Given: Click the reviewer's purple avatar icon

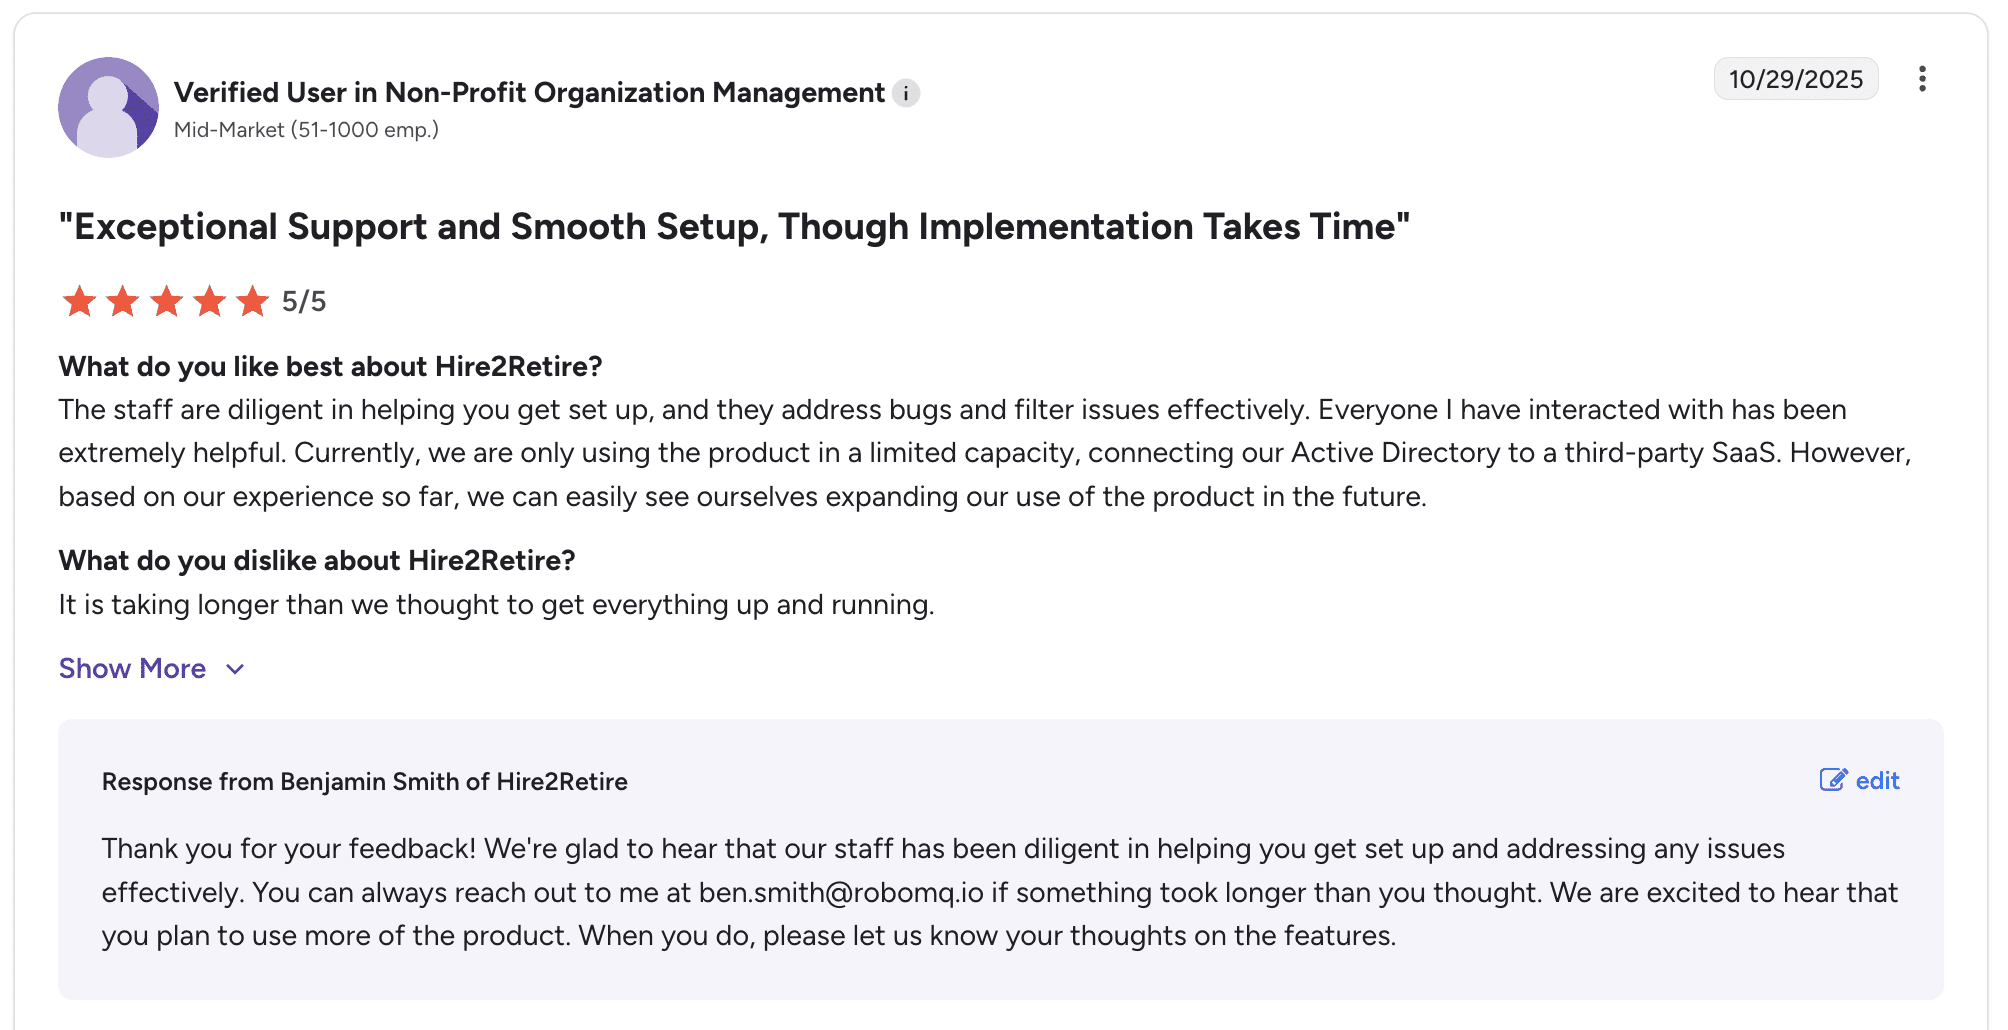Looking at the screenshot, I should coord(108,107).
